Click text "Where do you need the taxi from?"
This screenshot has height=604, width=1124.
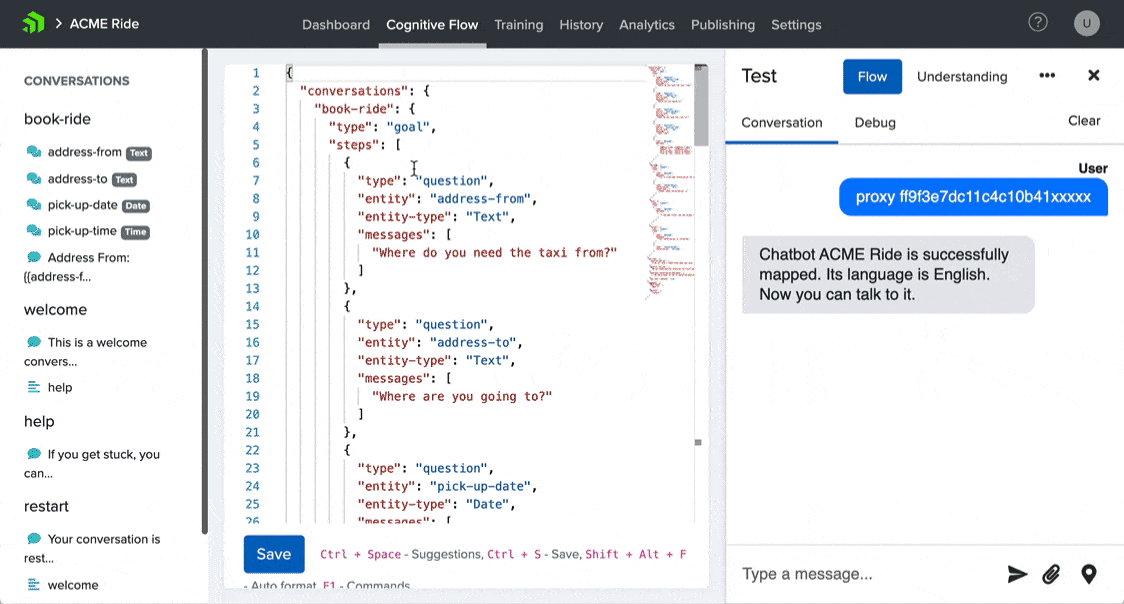tap(494, 252)
